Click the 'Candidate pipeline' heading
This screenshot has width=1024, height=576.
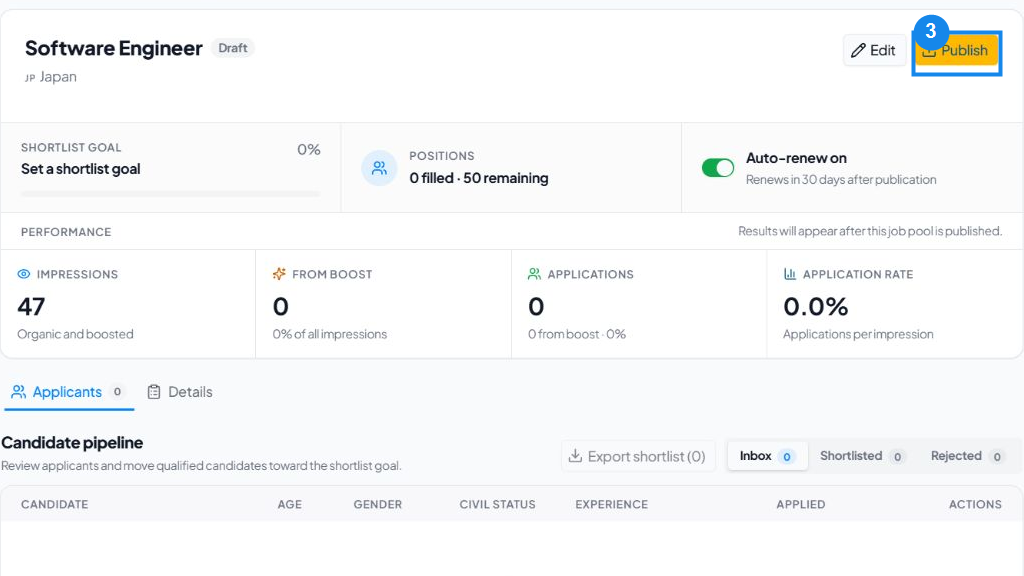[72, 443]
